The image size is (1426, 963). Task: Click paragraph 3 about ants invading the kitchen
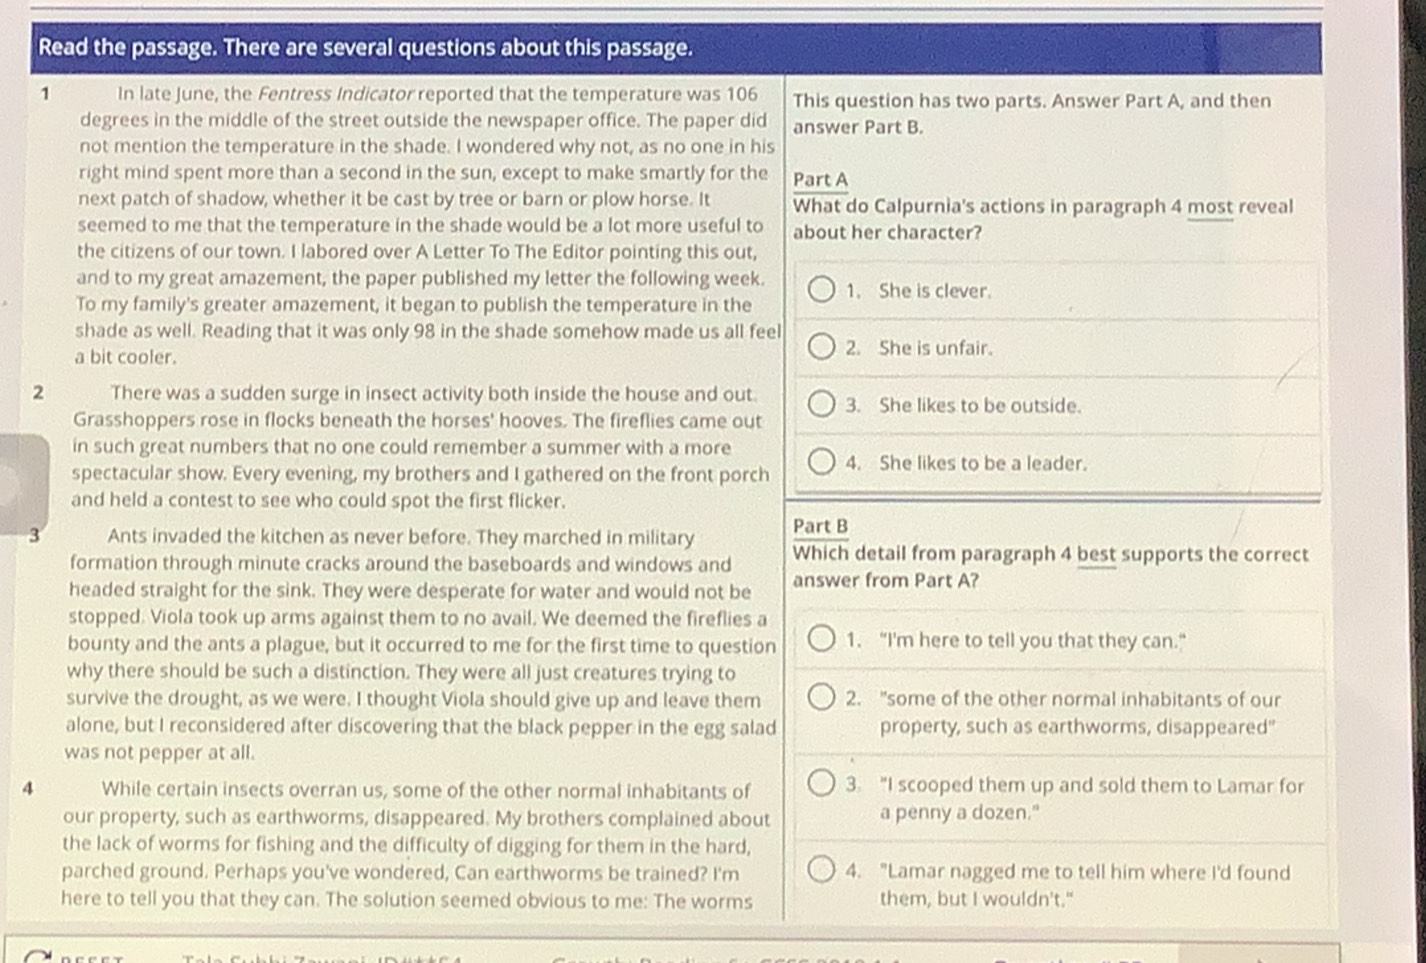pyautogui.click(x=421, y=644)
